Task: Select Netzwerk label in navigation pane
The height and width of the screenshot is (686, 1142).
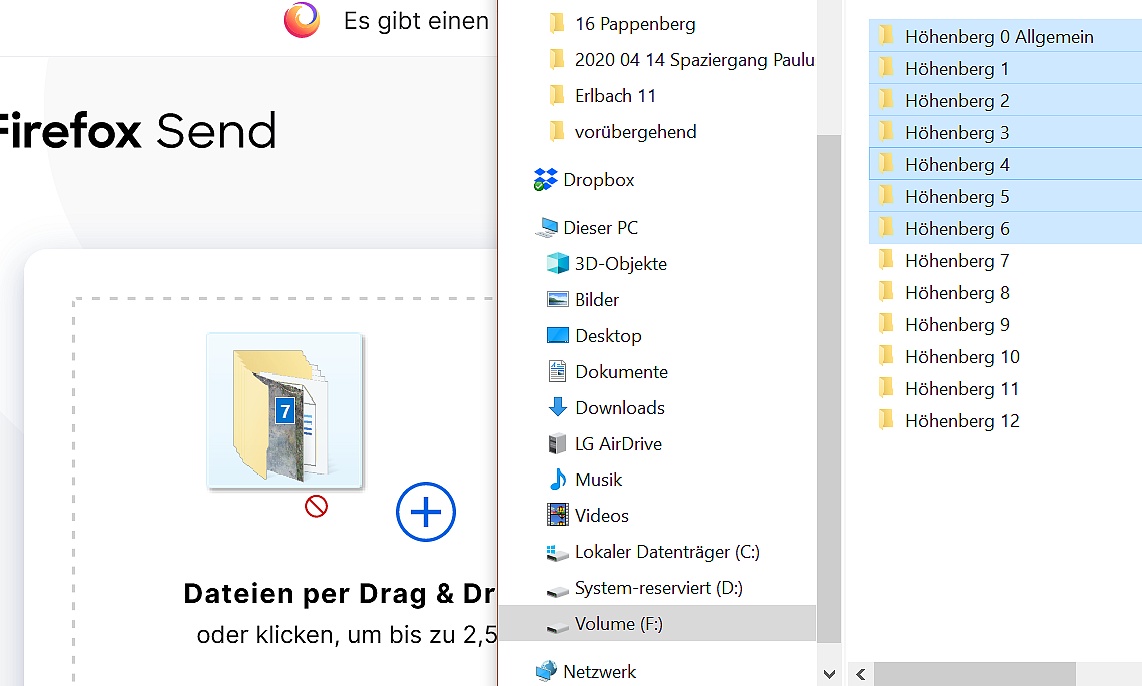Action: click(599, 671)
